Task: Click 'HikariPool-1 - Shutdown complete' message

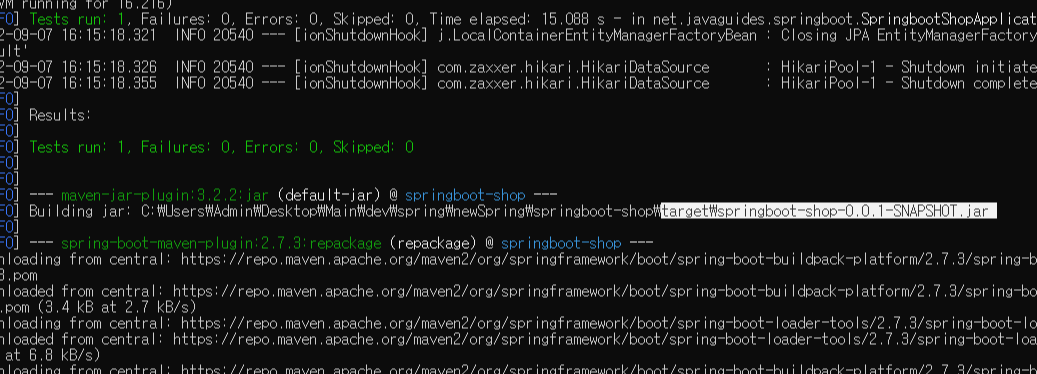Action: (909, 83)
